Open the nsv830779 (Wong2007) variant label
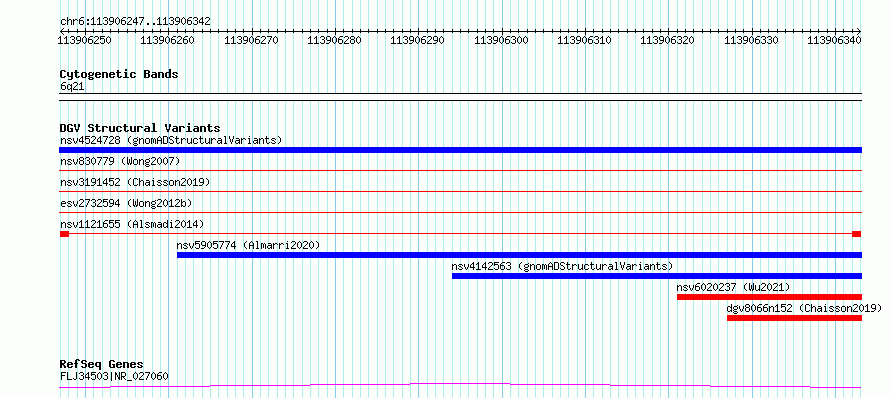This screenshot has width=890, height=398. [x=120, y=161]
